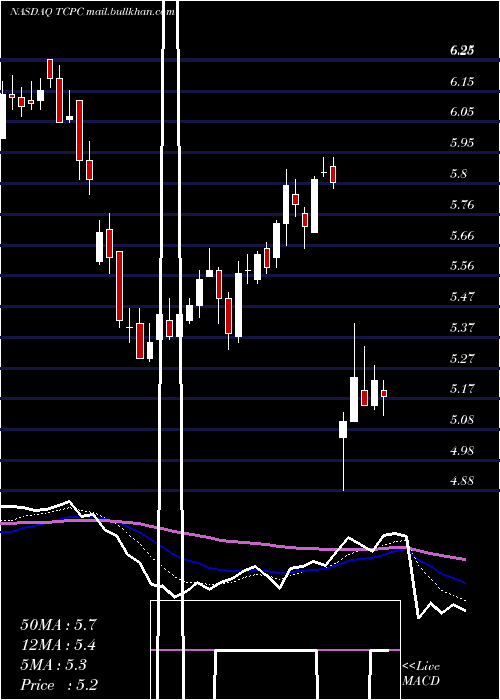Click the 4.88 price axis label
Screen dimensions: 500x700
462,481
